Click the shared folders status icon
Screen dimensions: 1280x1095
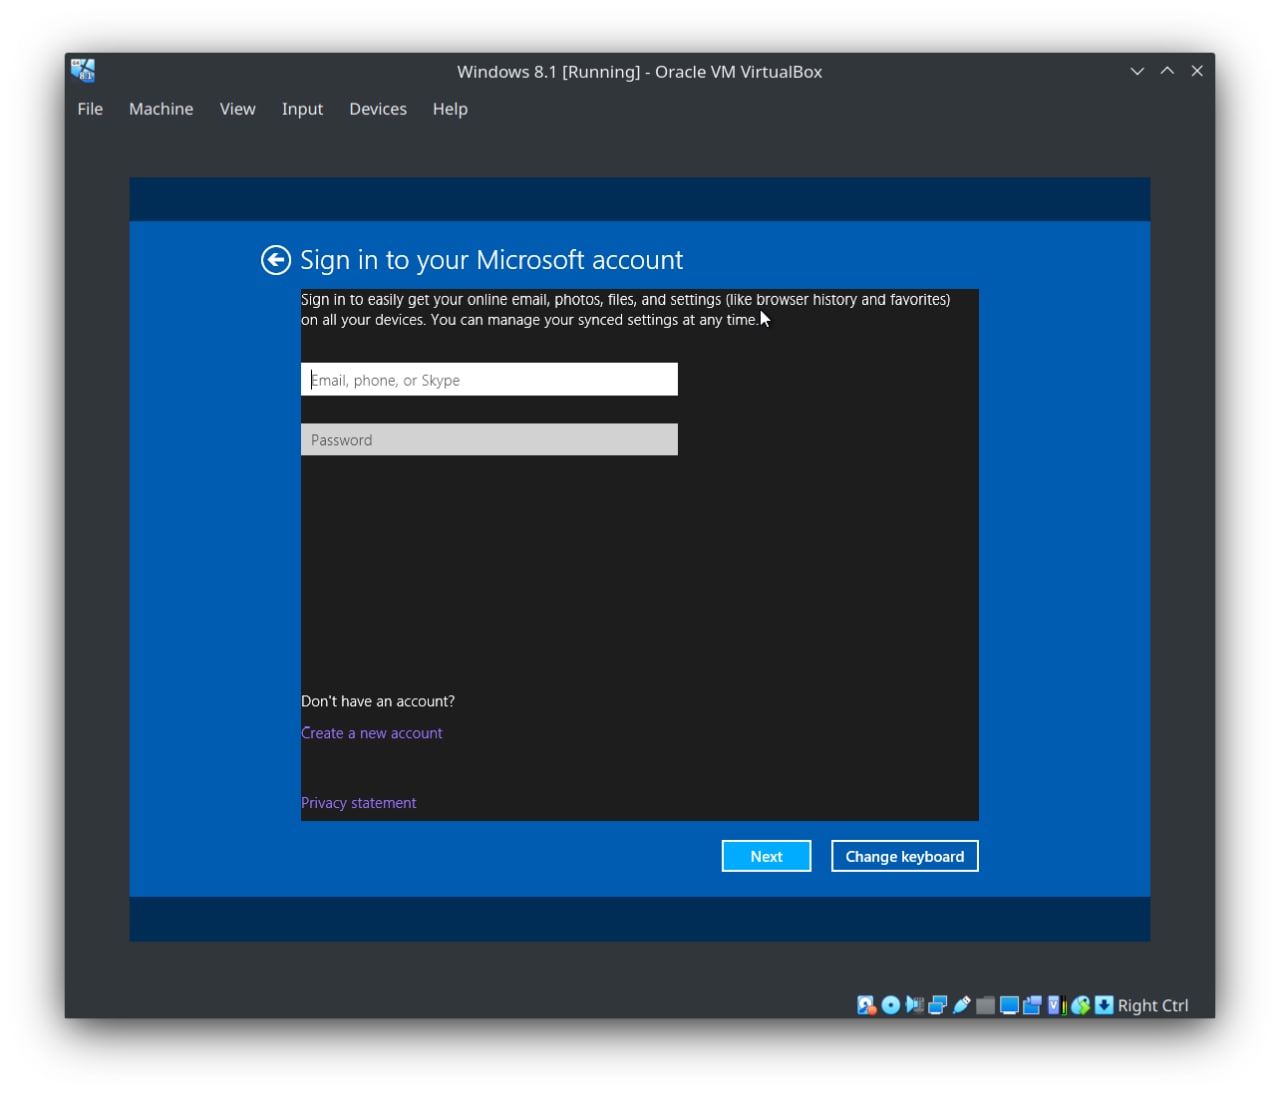coord(985,1005)
